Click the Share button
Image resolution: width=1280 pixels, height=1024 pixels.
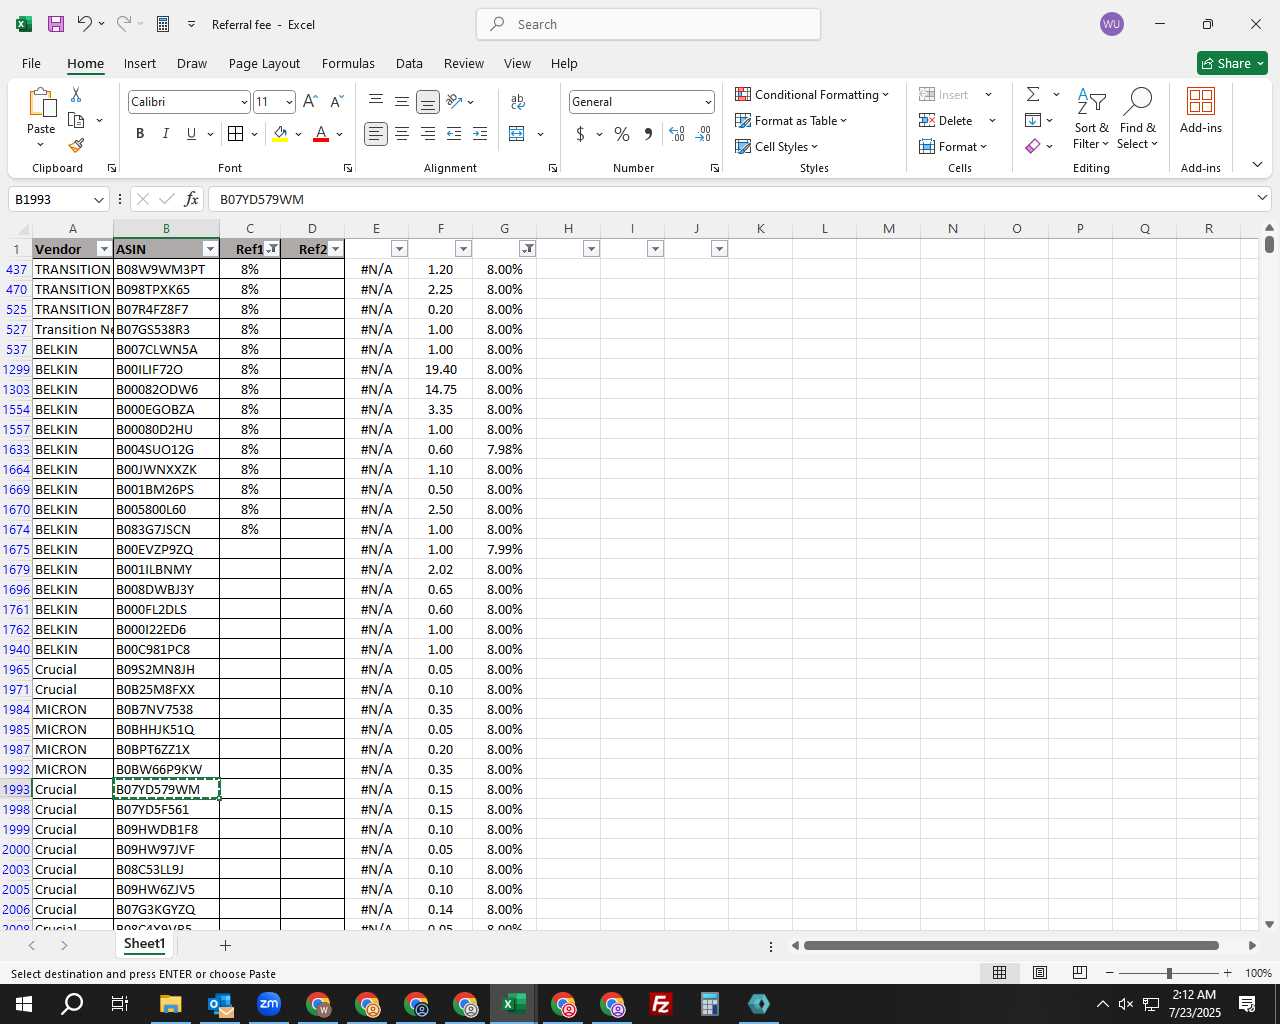click(x=1232, y=63)
